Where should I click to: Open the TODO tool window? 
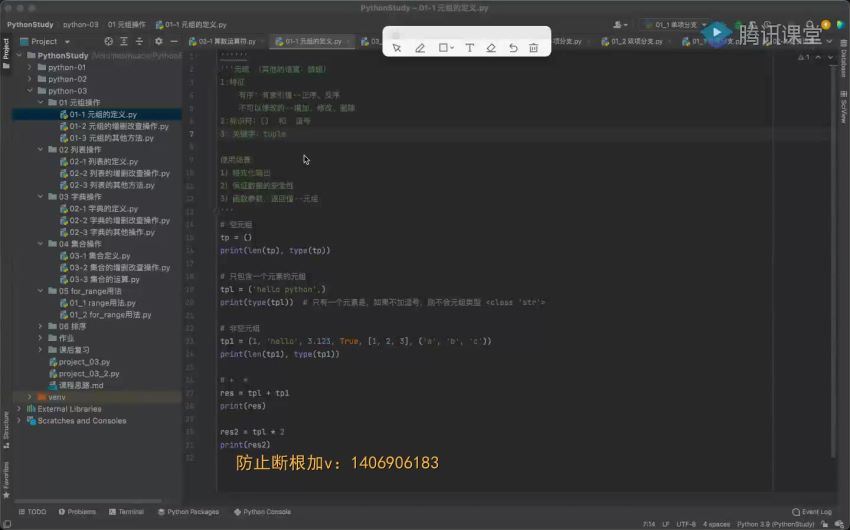pos(33,512)
